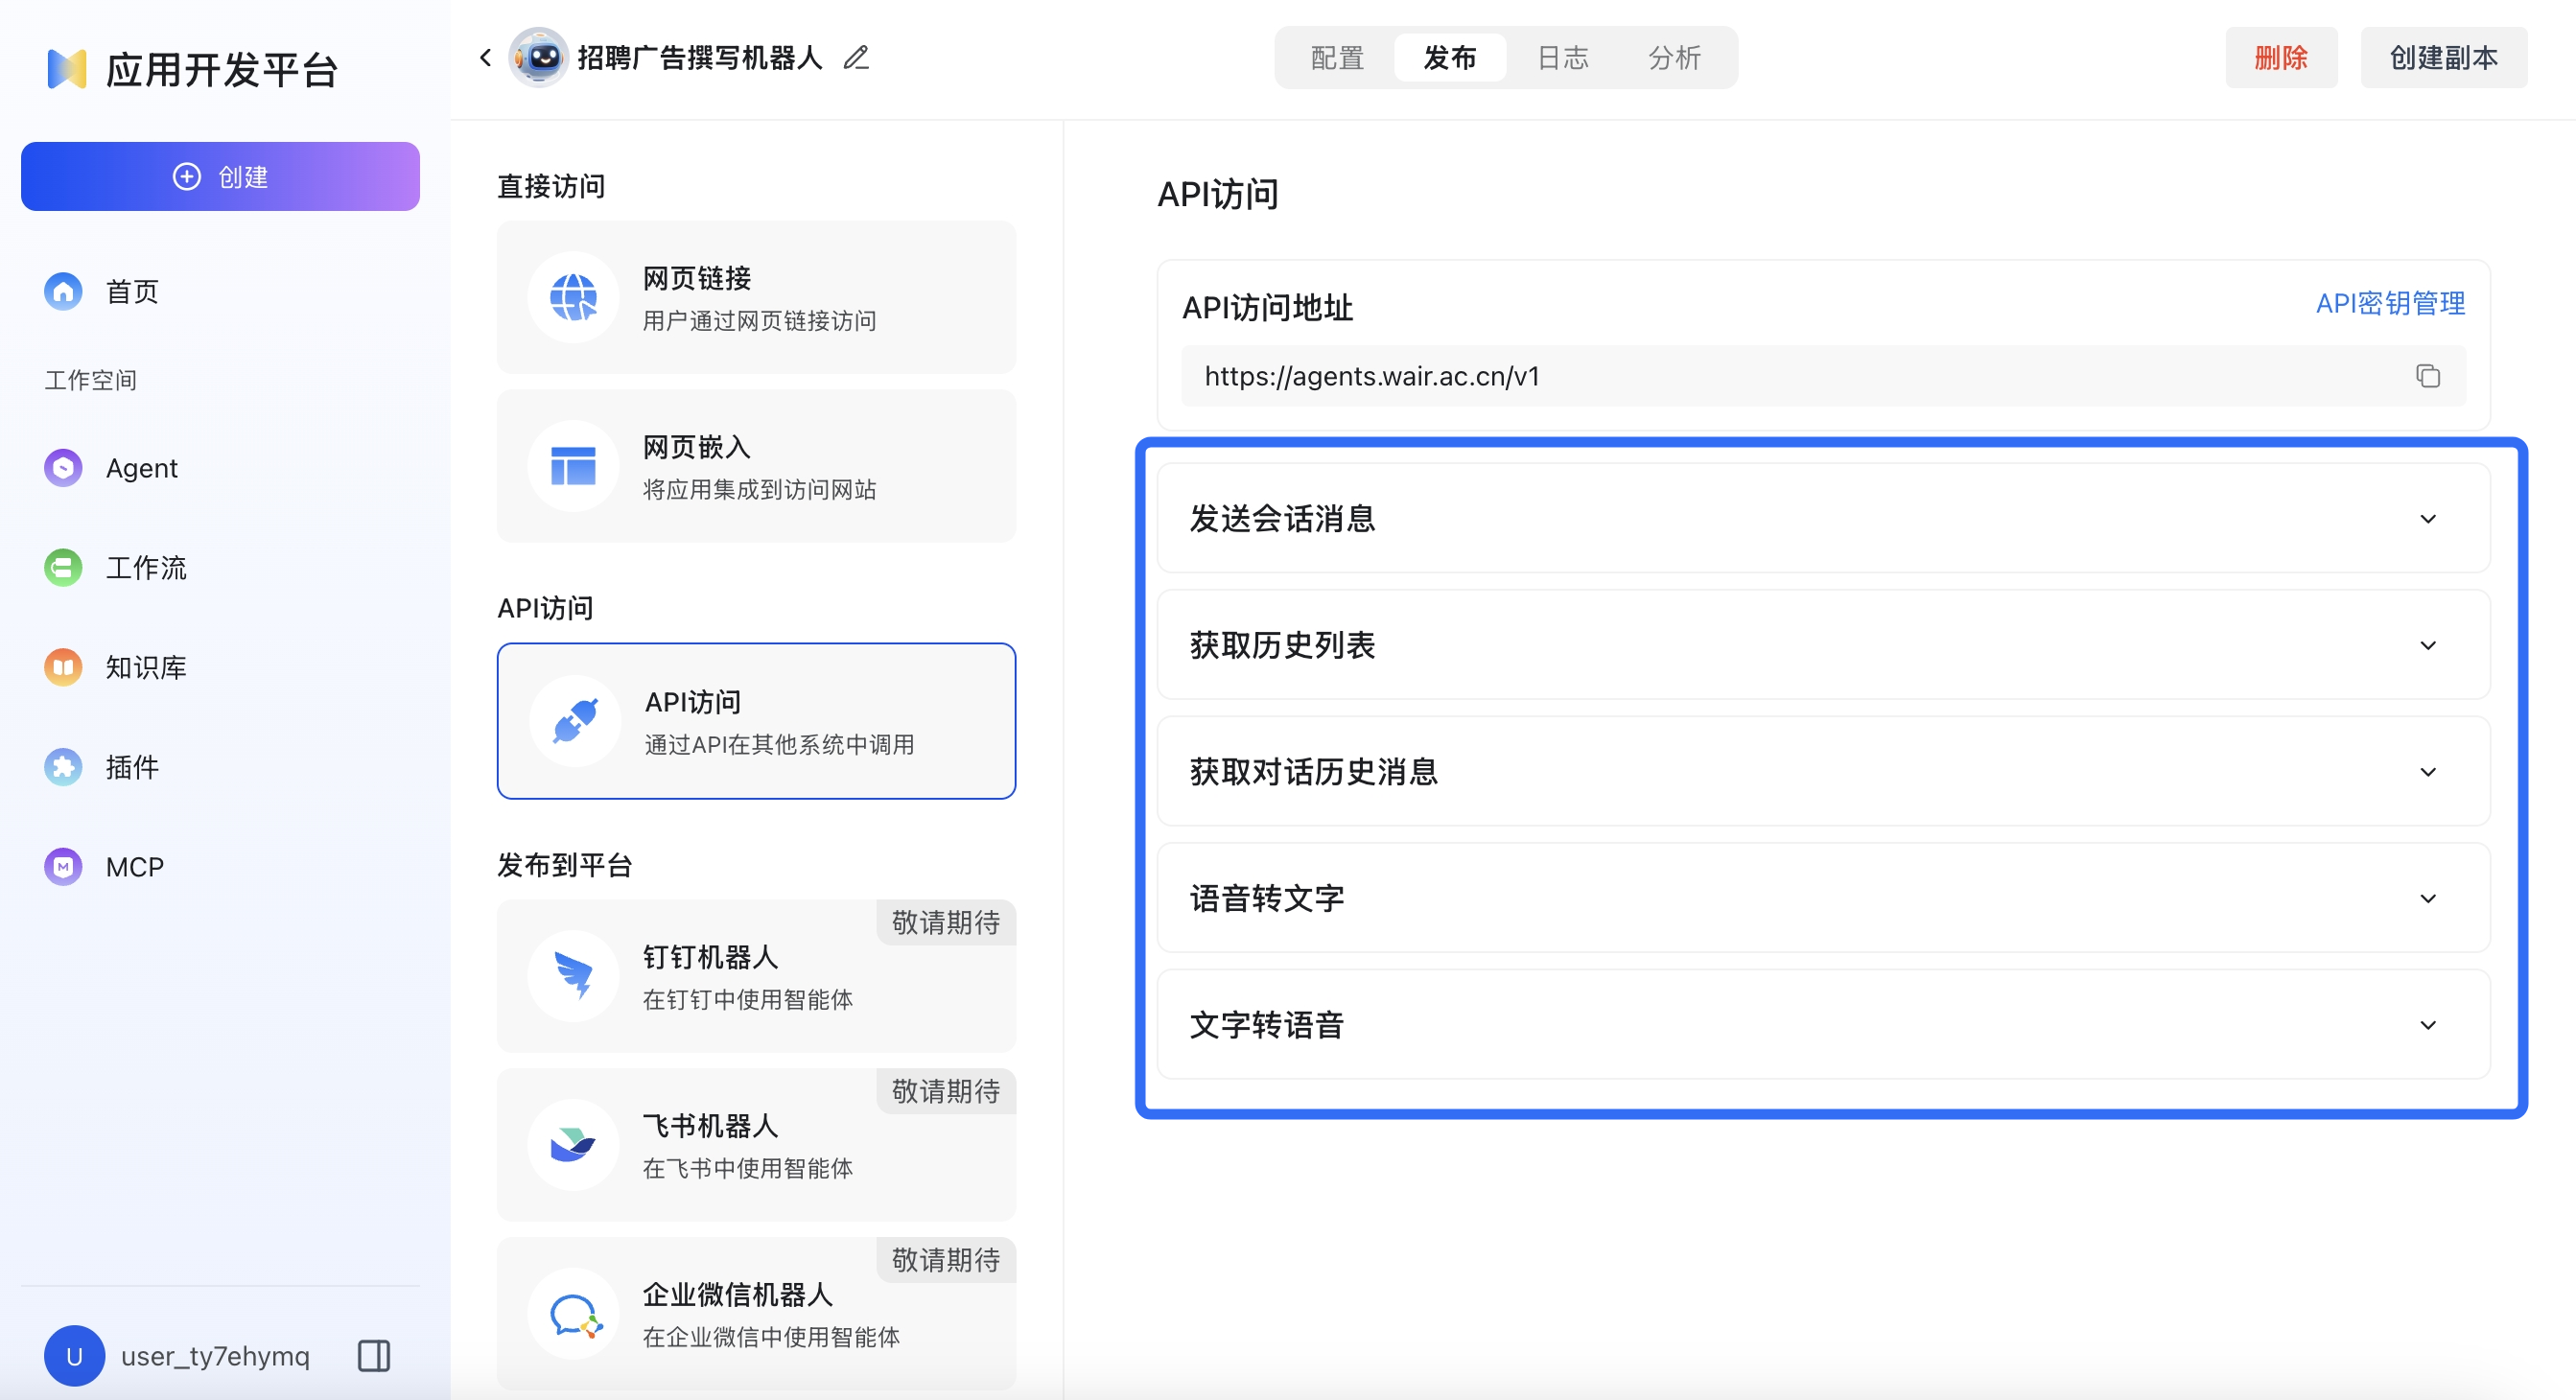Expand the 获取历史列表 section

coord(2428,645)
